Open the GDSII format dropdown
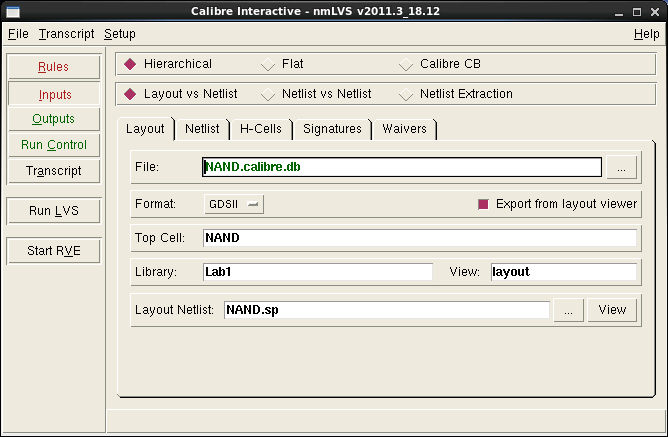 [x=233, y=204]
